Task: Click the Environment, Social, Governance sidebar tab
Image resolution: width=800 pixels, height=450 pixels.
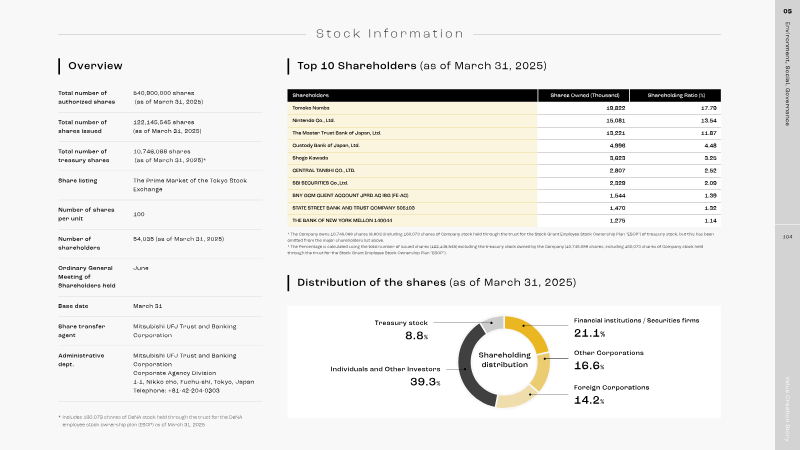Action: click(787, 73)
